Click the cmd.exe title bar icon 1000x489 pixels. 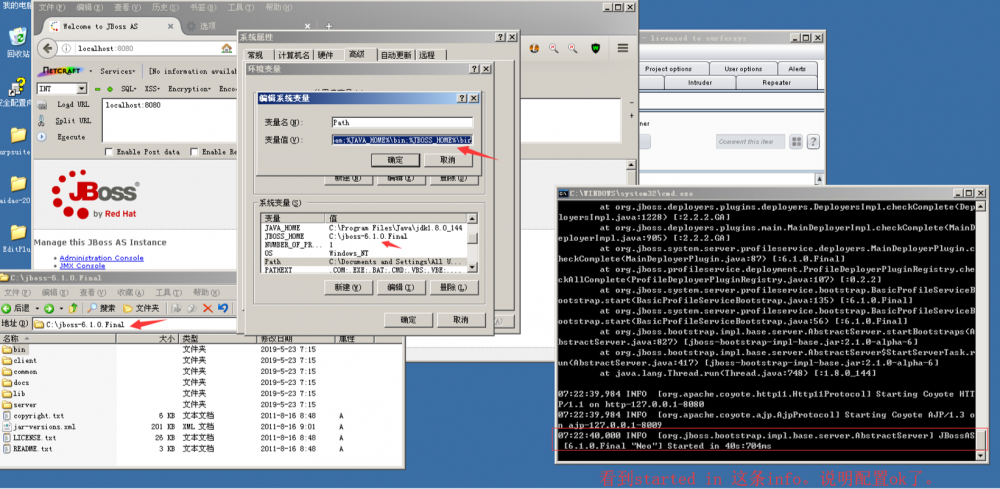[563, 193]
